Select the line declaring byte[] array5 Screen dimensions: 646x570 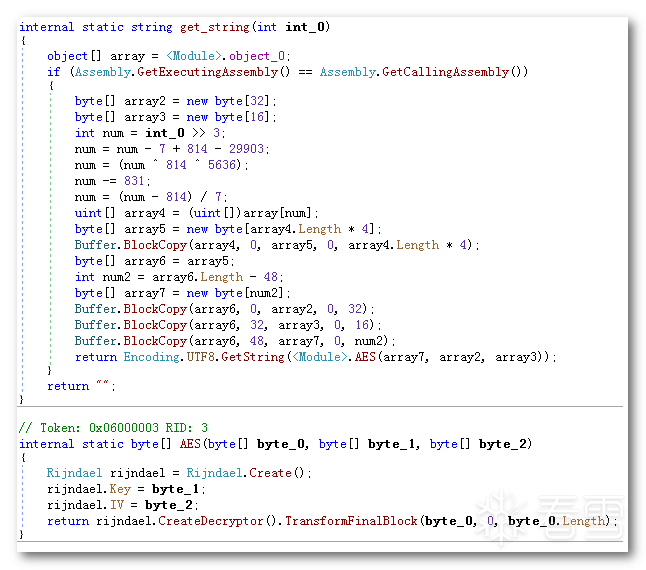(228, 229)
